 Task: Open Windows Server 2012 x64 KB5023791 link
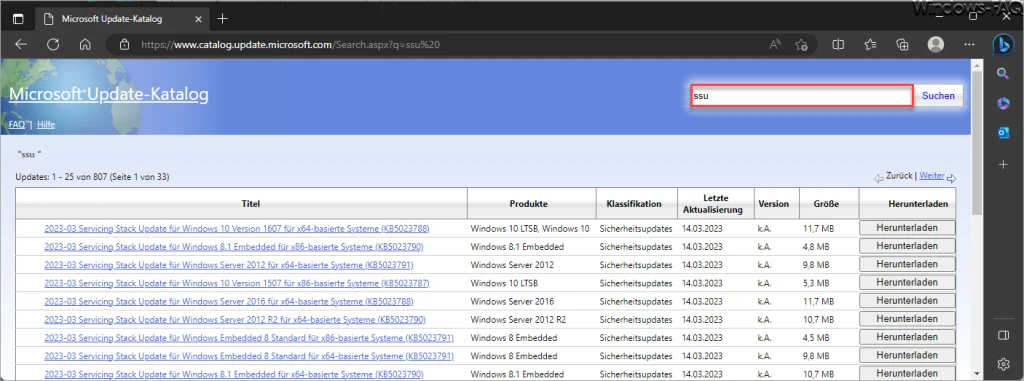[x=229, y=265]
